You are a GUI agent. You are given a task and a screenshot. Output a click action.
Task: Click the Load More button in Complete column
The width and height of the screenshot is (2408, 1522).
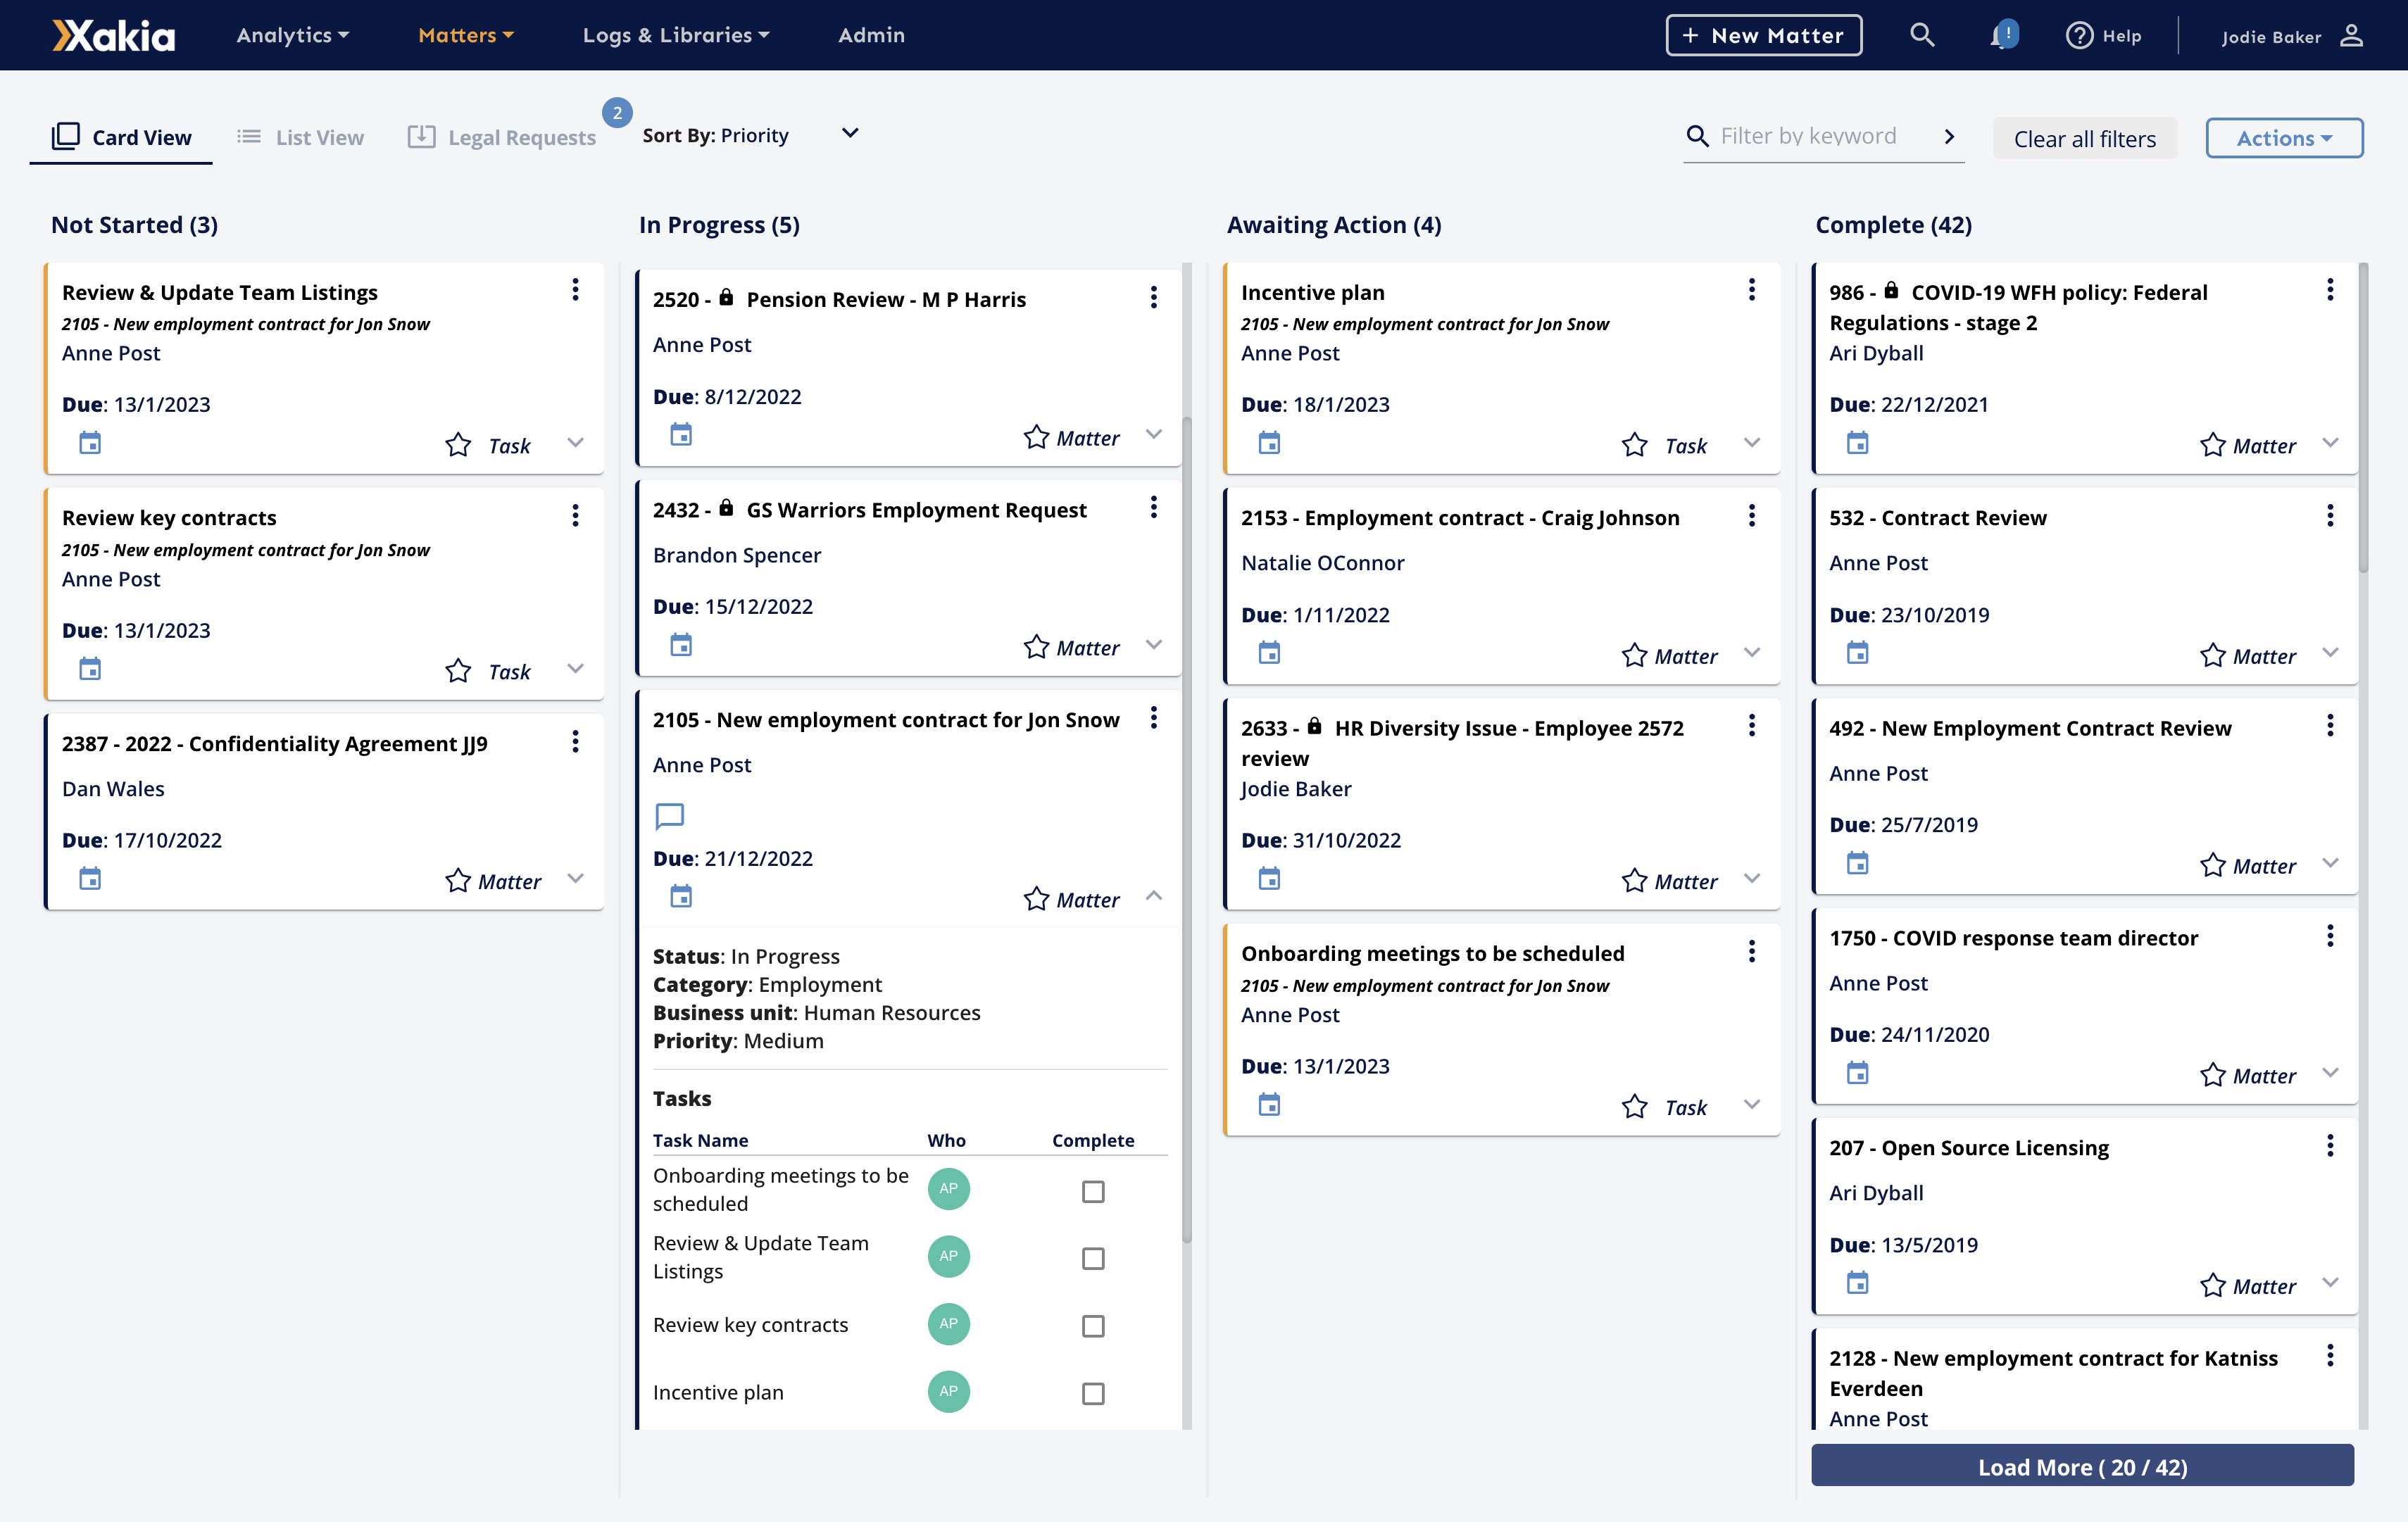(x=2082, y=1466)
